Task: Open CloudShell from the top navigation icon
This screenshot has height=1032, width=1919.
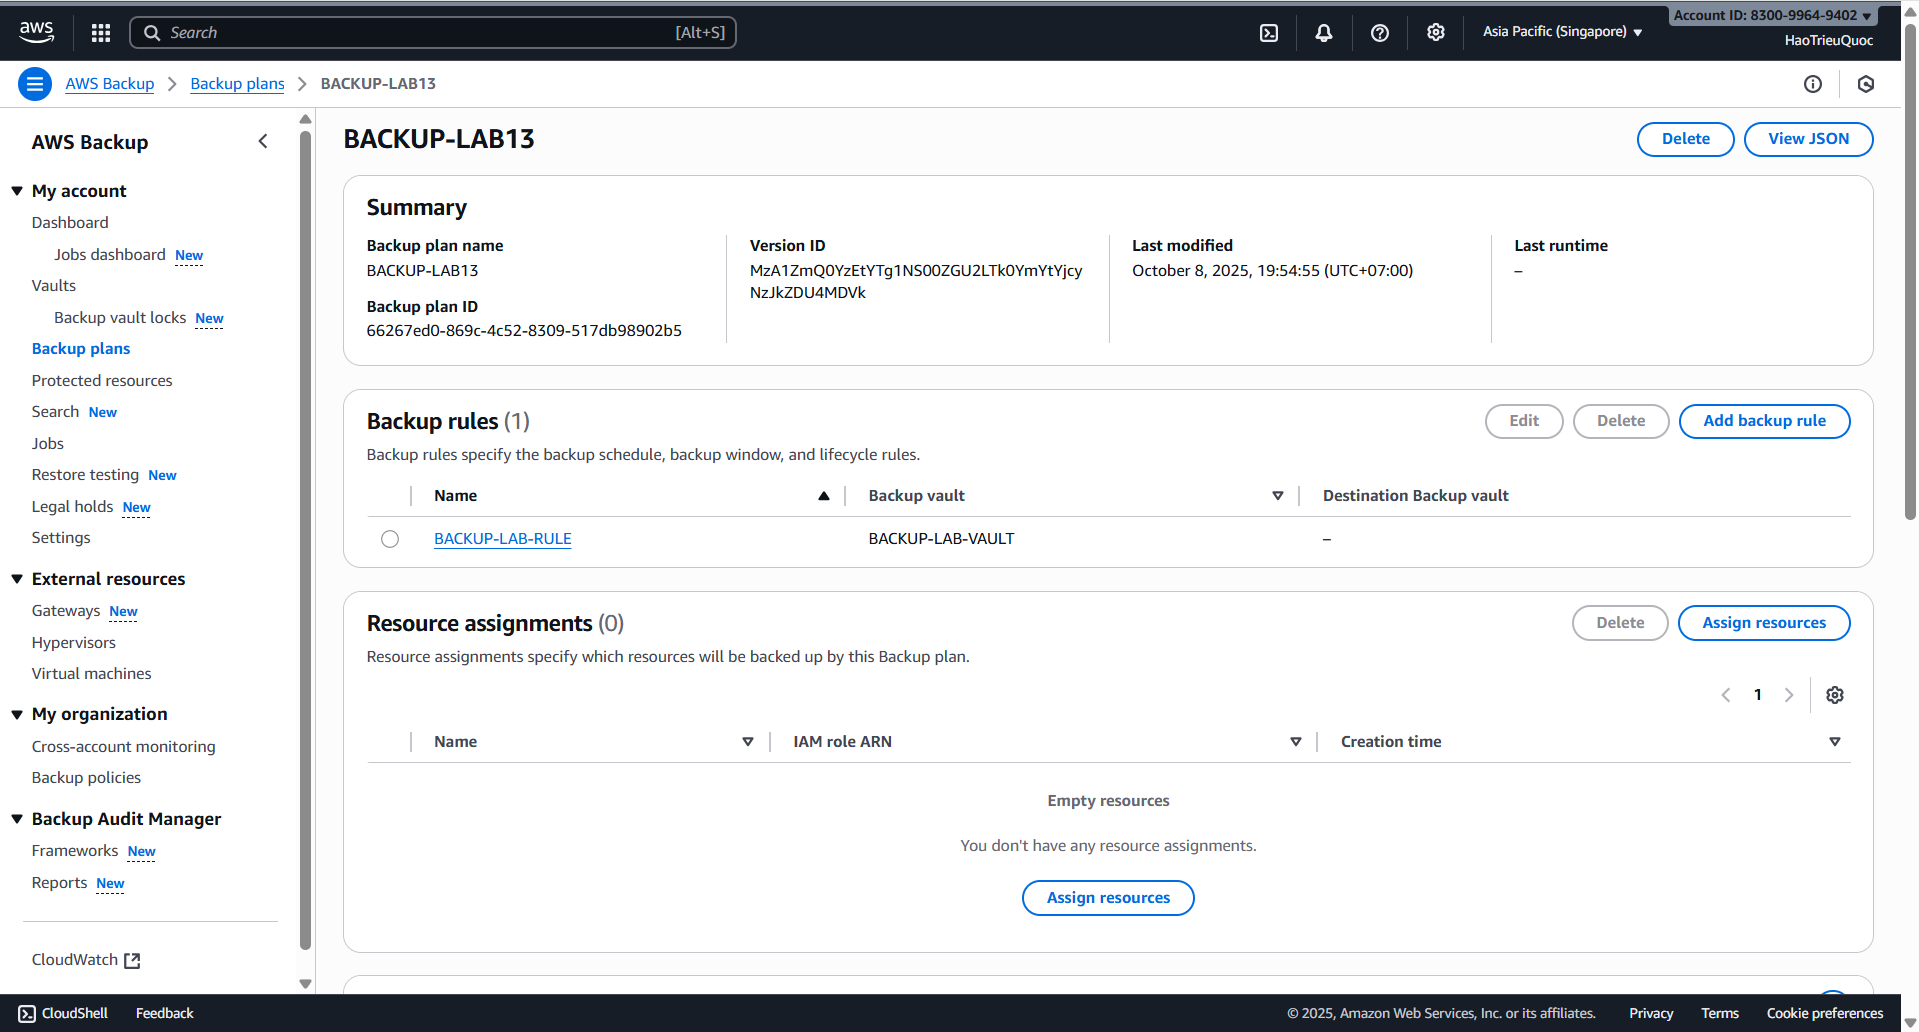Action: pyautogui.click(x=1268, y=32)
